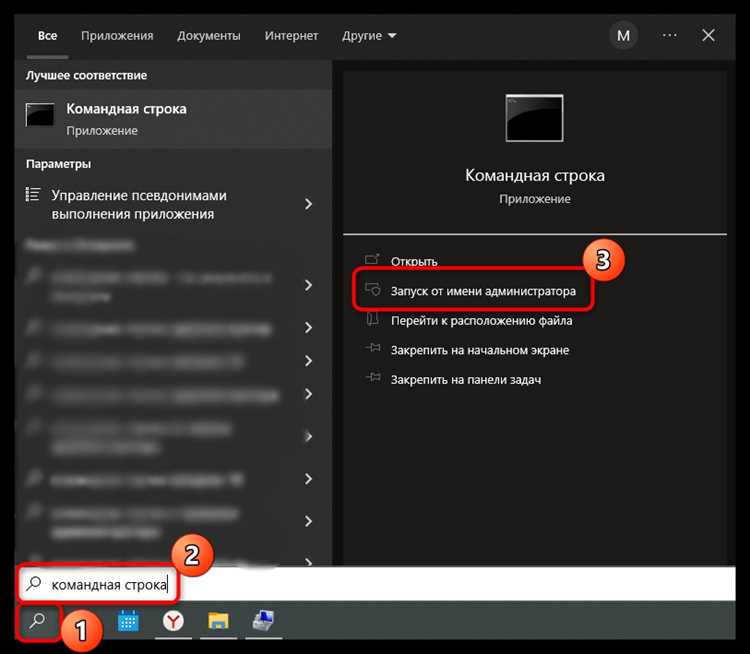Click the Командная строка title in preview pane
The height and width of the screenshot is (654, 750).
tap(535, 176)
